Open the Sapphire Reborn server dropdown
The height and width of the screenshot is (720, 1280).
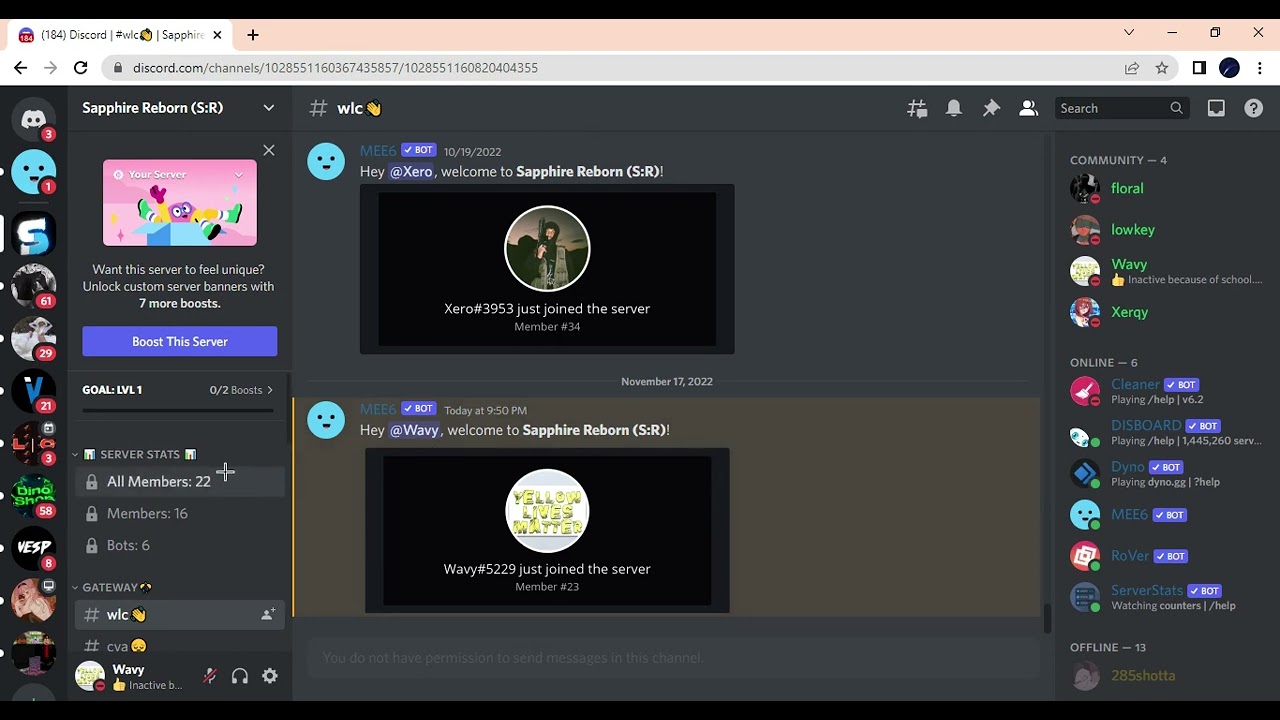(x=180, y=108)
